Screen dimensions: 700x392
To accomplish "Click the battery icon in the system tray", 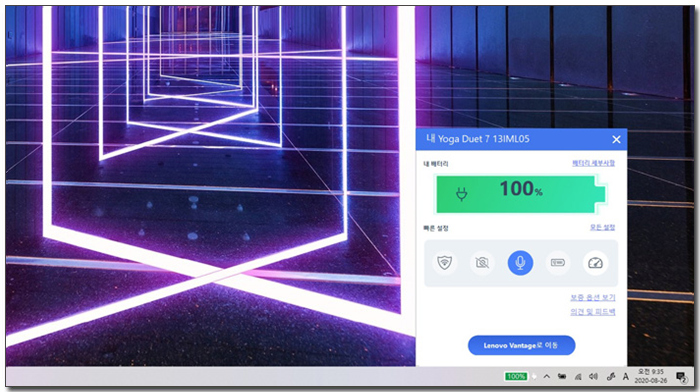I will 562,376.
